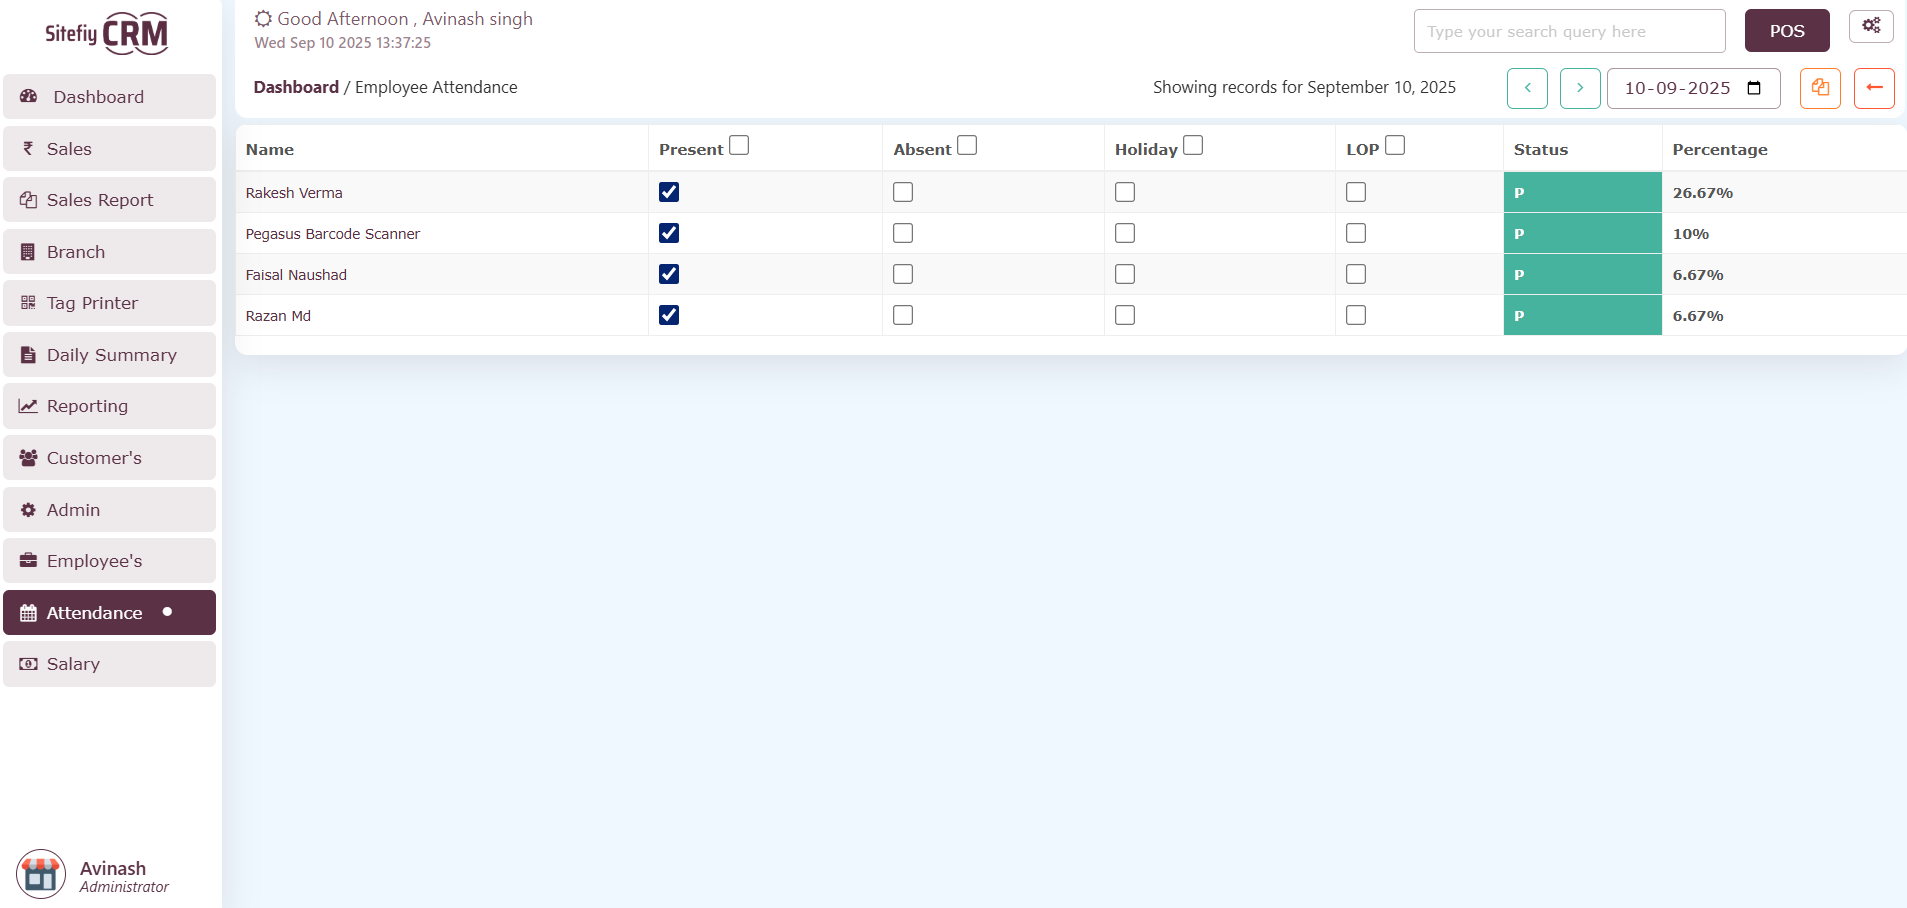This screenshot has width=1907, height=908.
Task: Click the Reporting chart icon
Action: pyautogui.click(x=28, y=406)
